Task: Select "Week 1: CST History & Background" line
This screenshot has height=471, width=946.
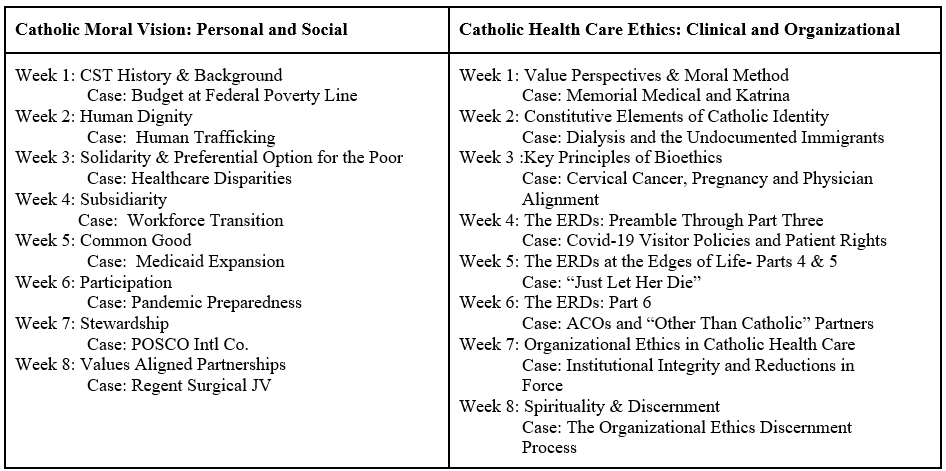Action: pyautogui.click(x=149, y=75)
